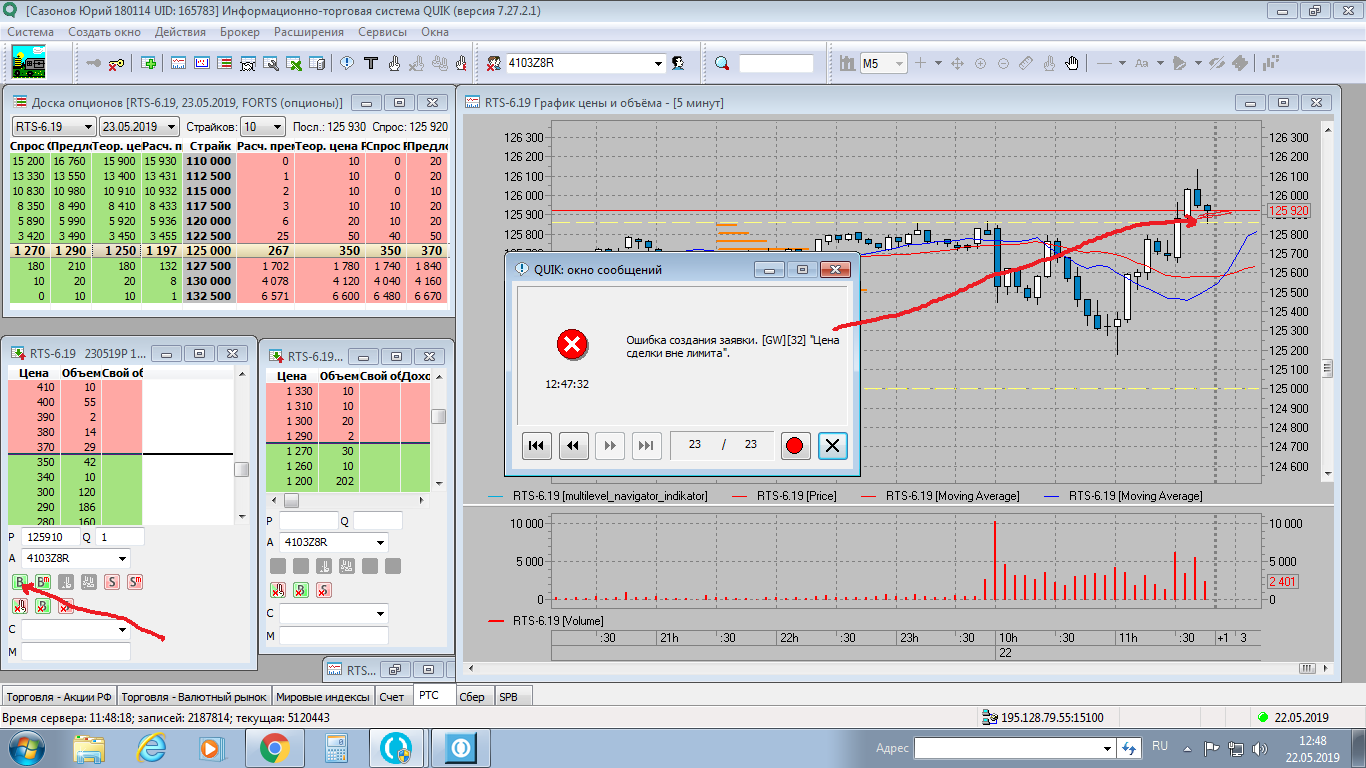Viewport: 1366px width, 768px height.
Task: Go to previous message in message window
Action: [573, 446]
